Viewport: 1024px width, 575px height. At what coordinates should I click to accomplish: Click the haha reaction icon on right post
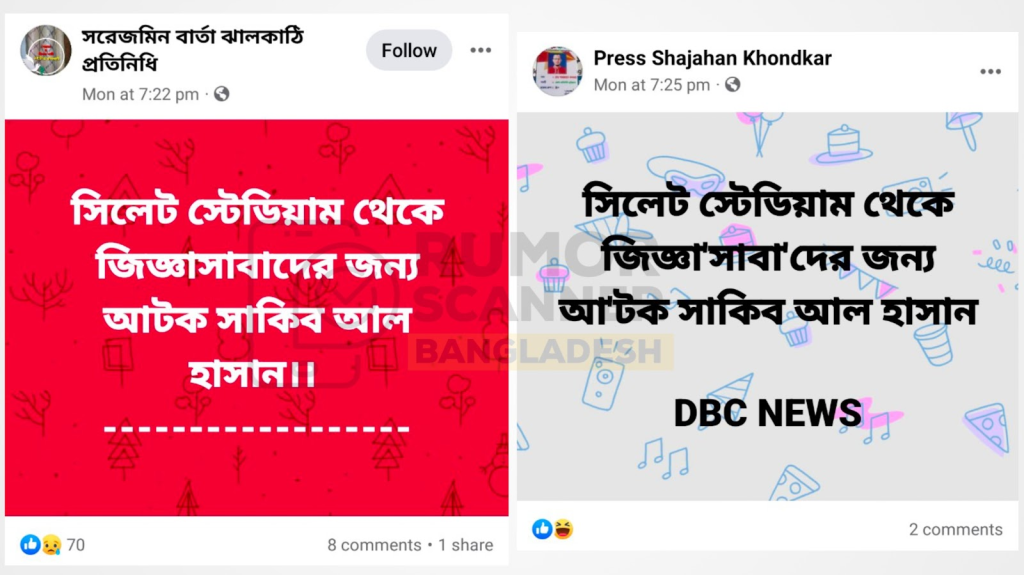pos(563,529)
